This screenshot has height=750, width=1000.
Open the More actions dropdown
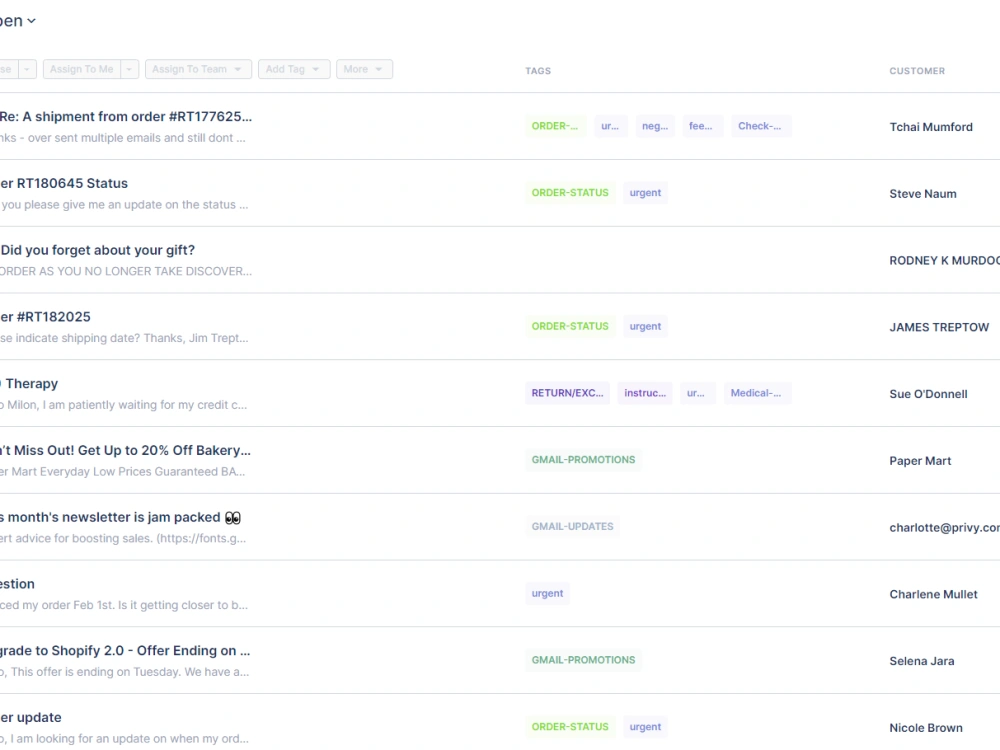coord(364,69)
